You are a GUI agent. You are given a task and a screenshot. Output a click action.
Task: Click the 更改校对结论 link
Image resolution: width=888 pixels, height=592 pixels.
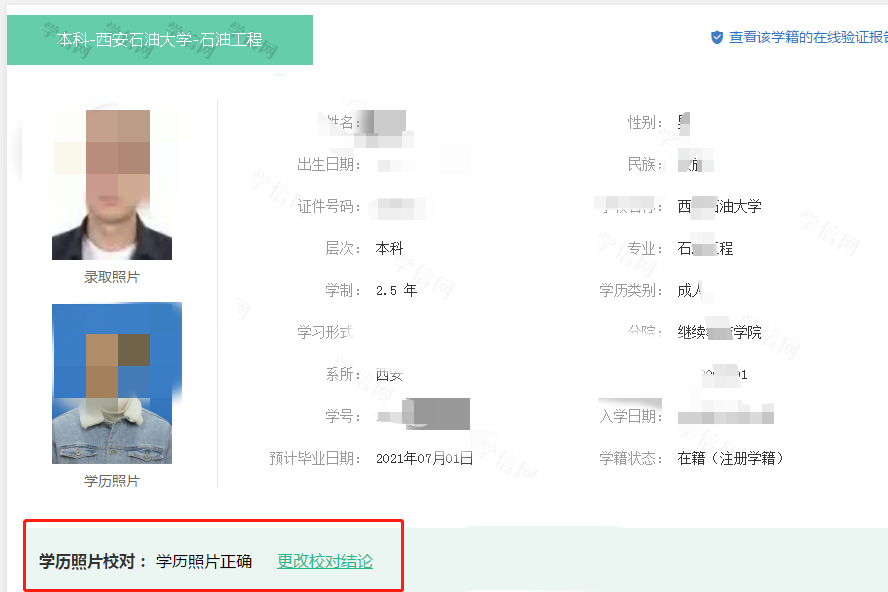pos(324,561)
